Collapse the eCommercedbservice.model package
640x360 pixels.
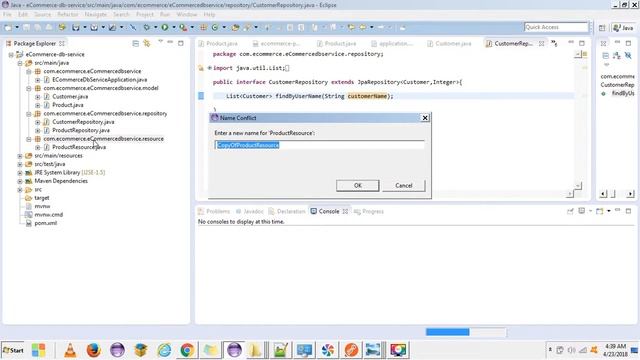coord(29,88)
